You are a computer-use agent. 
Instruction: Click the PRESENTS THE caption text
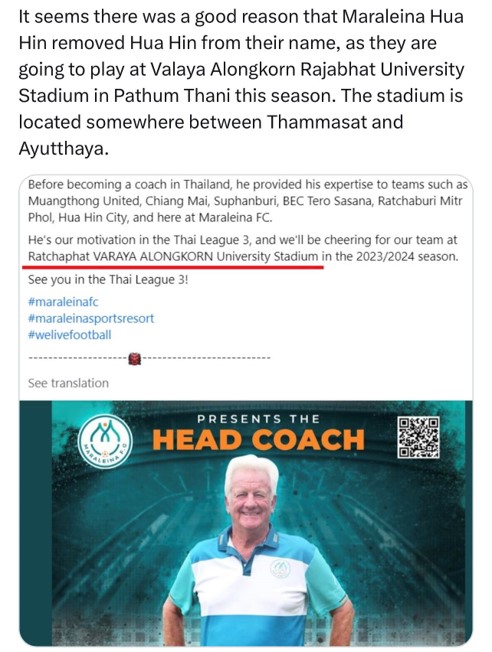point(258,419)
